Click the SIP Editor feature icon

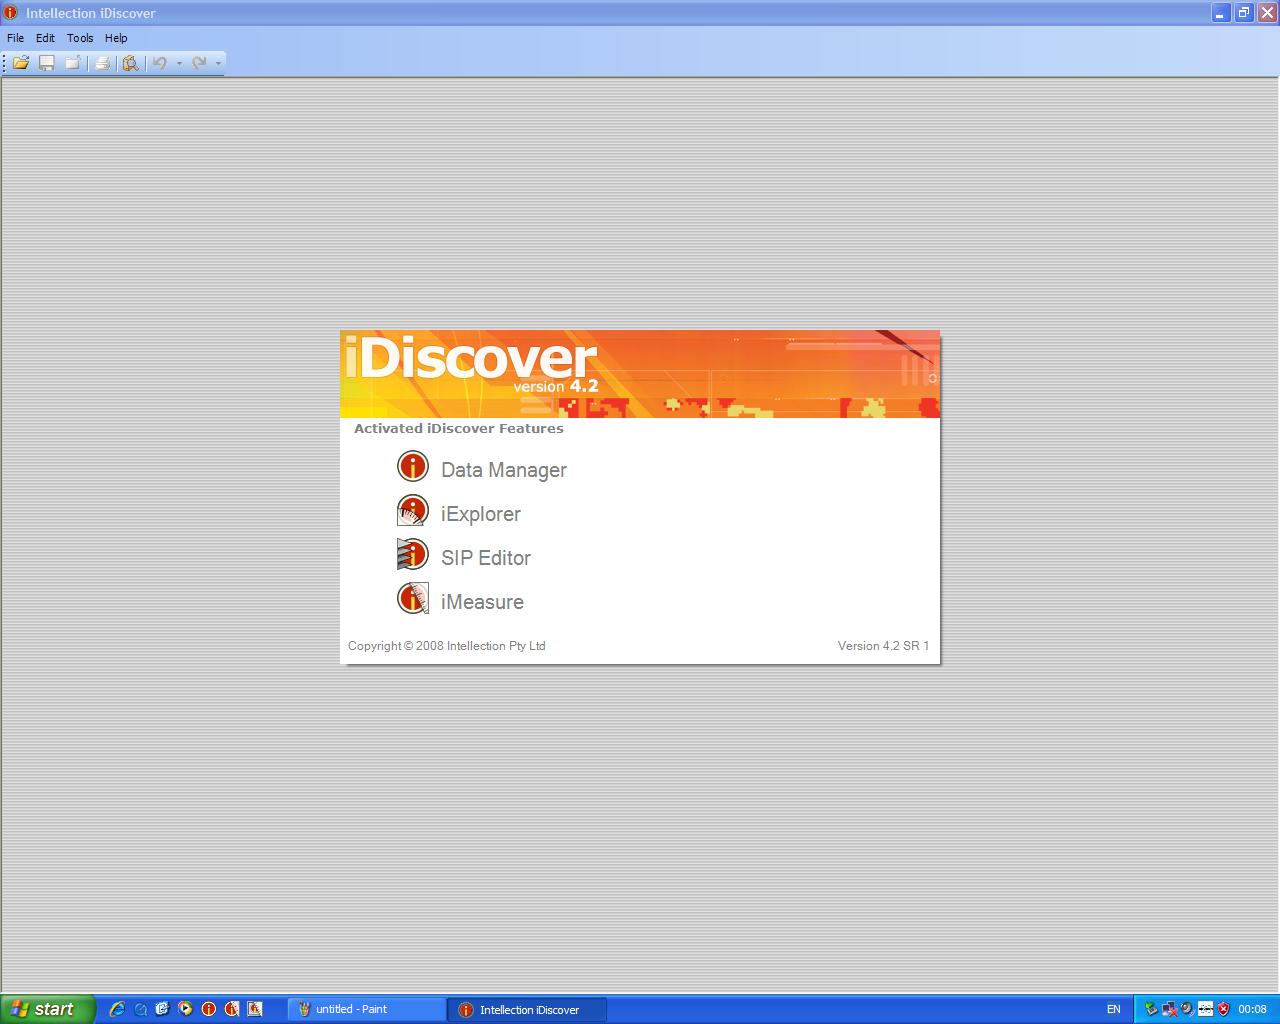tap(412, 555)
